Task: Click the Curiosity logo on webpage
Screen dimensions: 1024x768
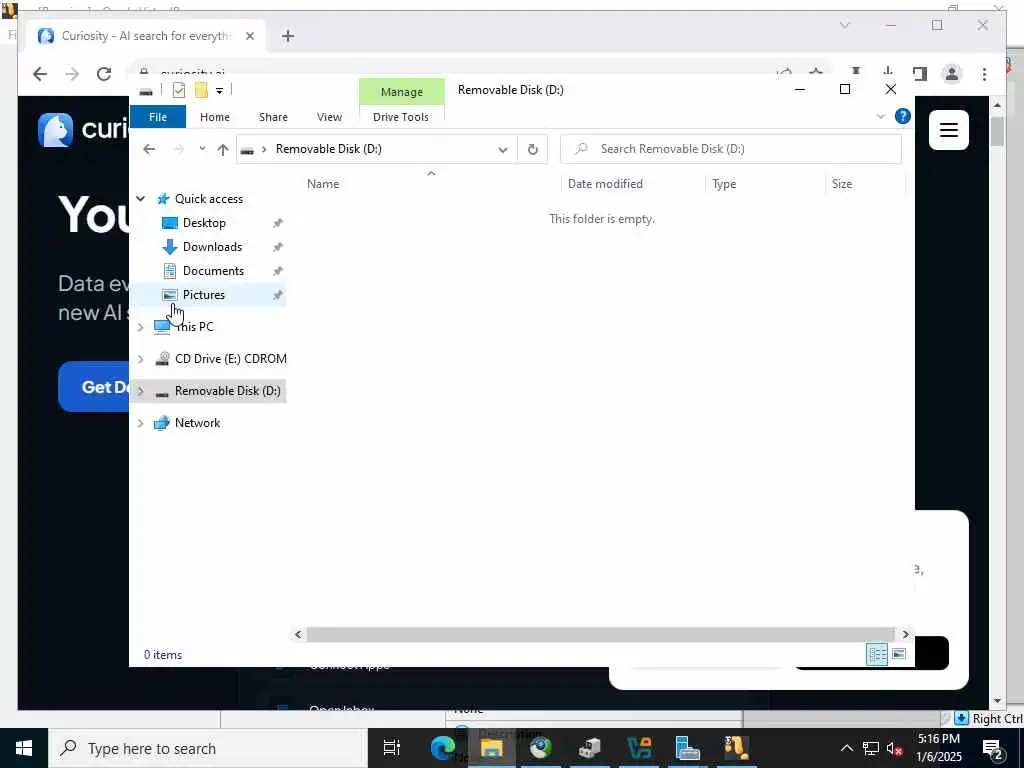Action: (x=56, y=129)
